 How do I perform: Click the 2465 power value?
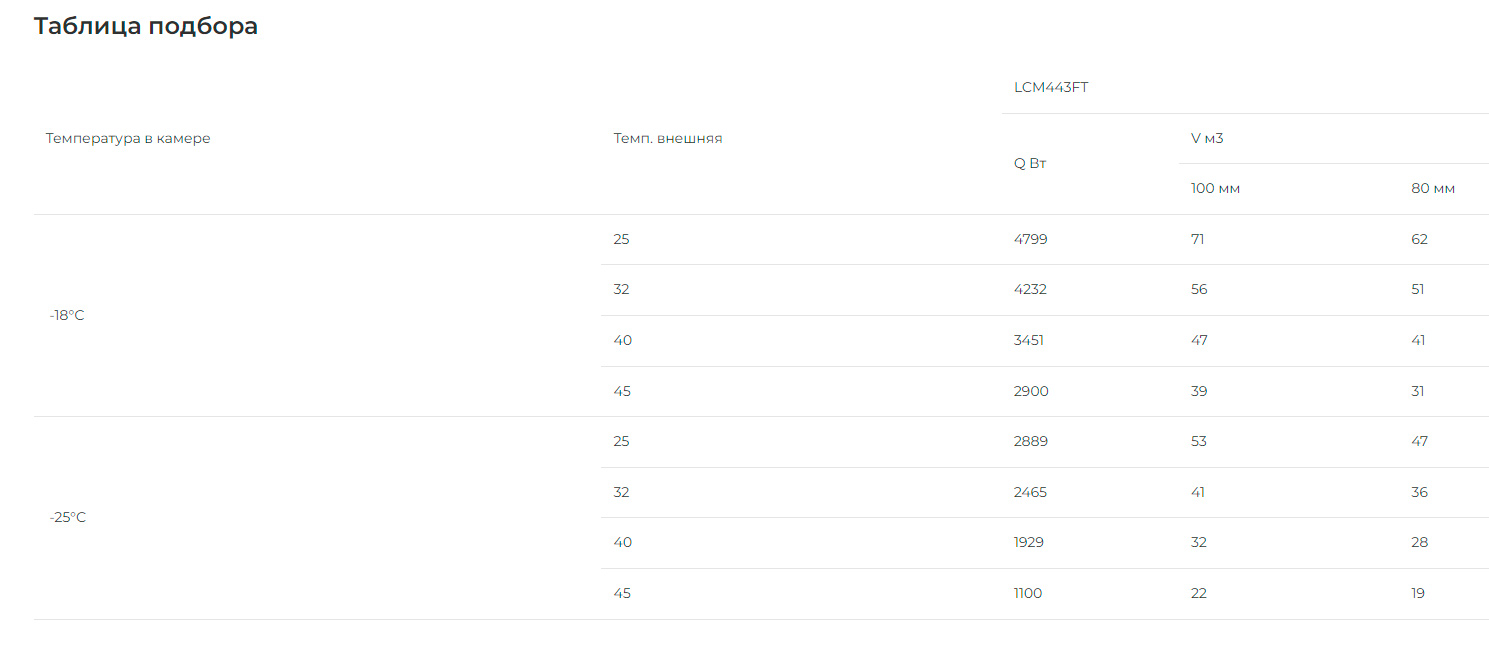(x=1031, y=493)
